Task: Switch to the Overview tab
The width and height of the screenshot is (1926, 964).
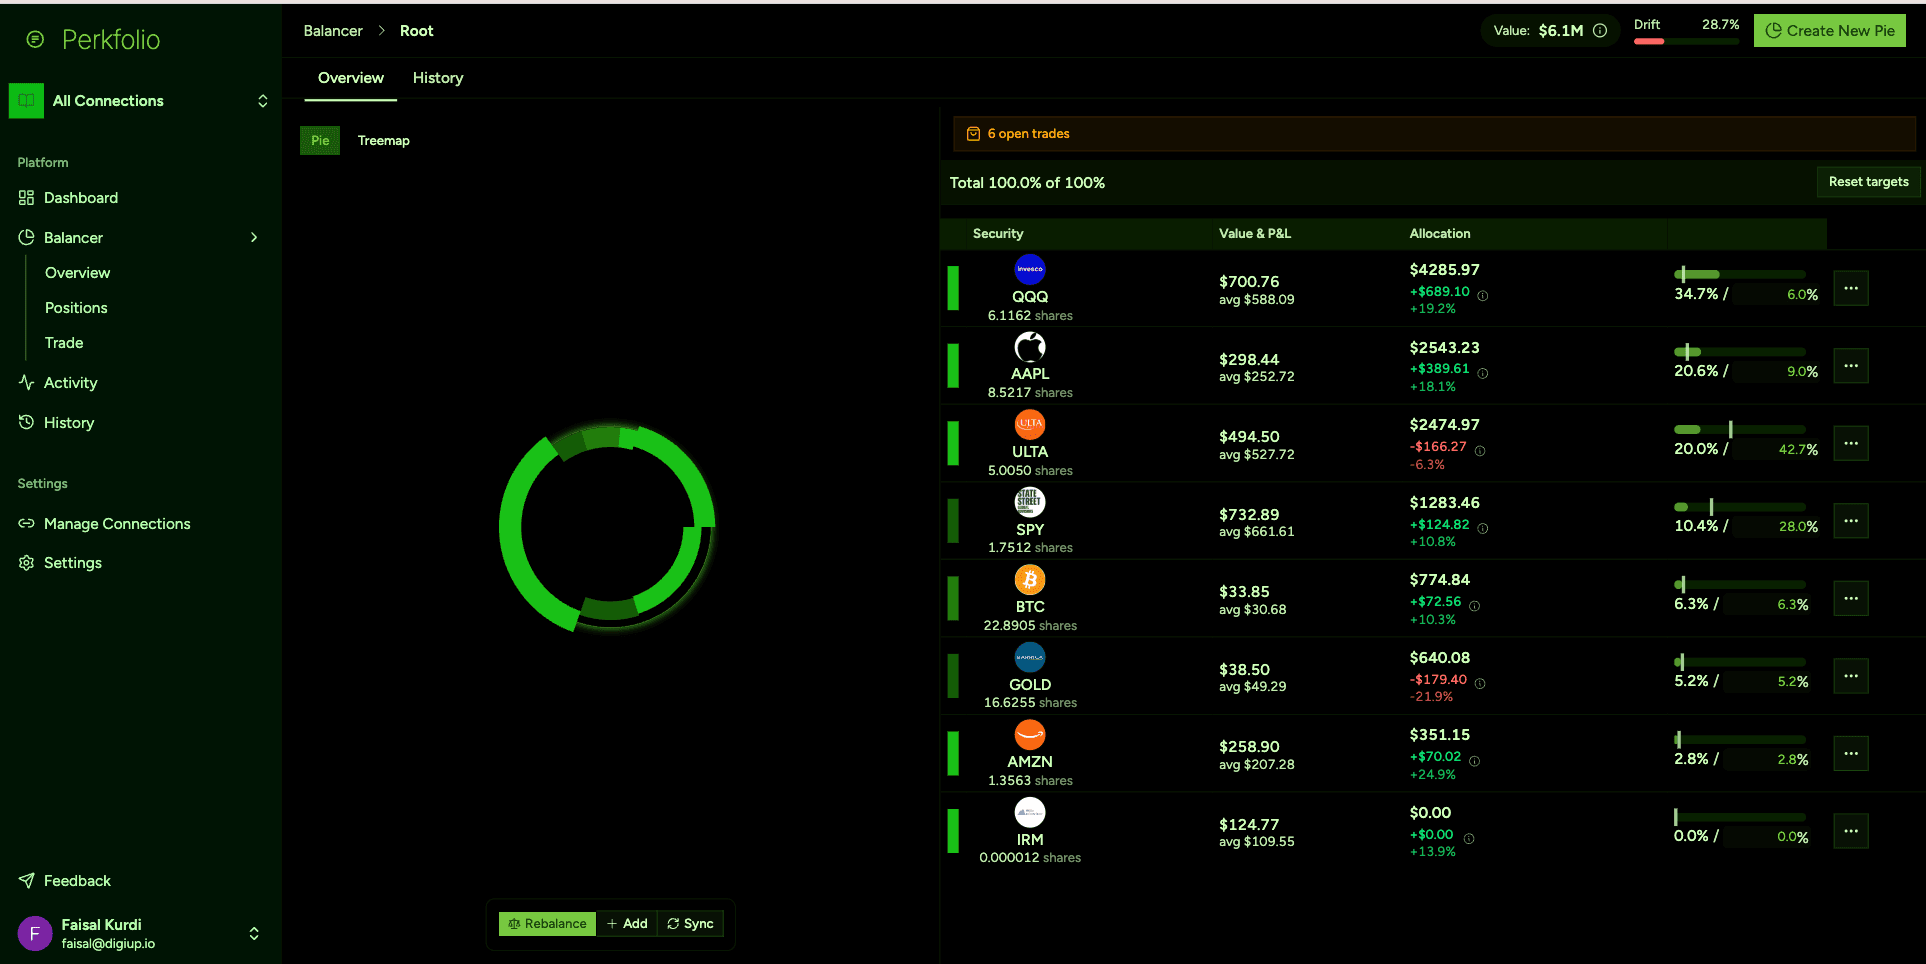Action: [x=351, y=78]
